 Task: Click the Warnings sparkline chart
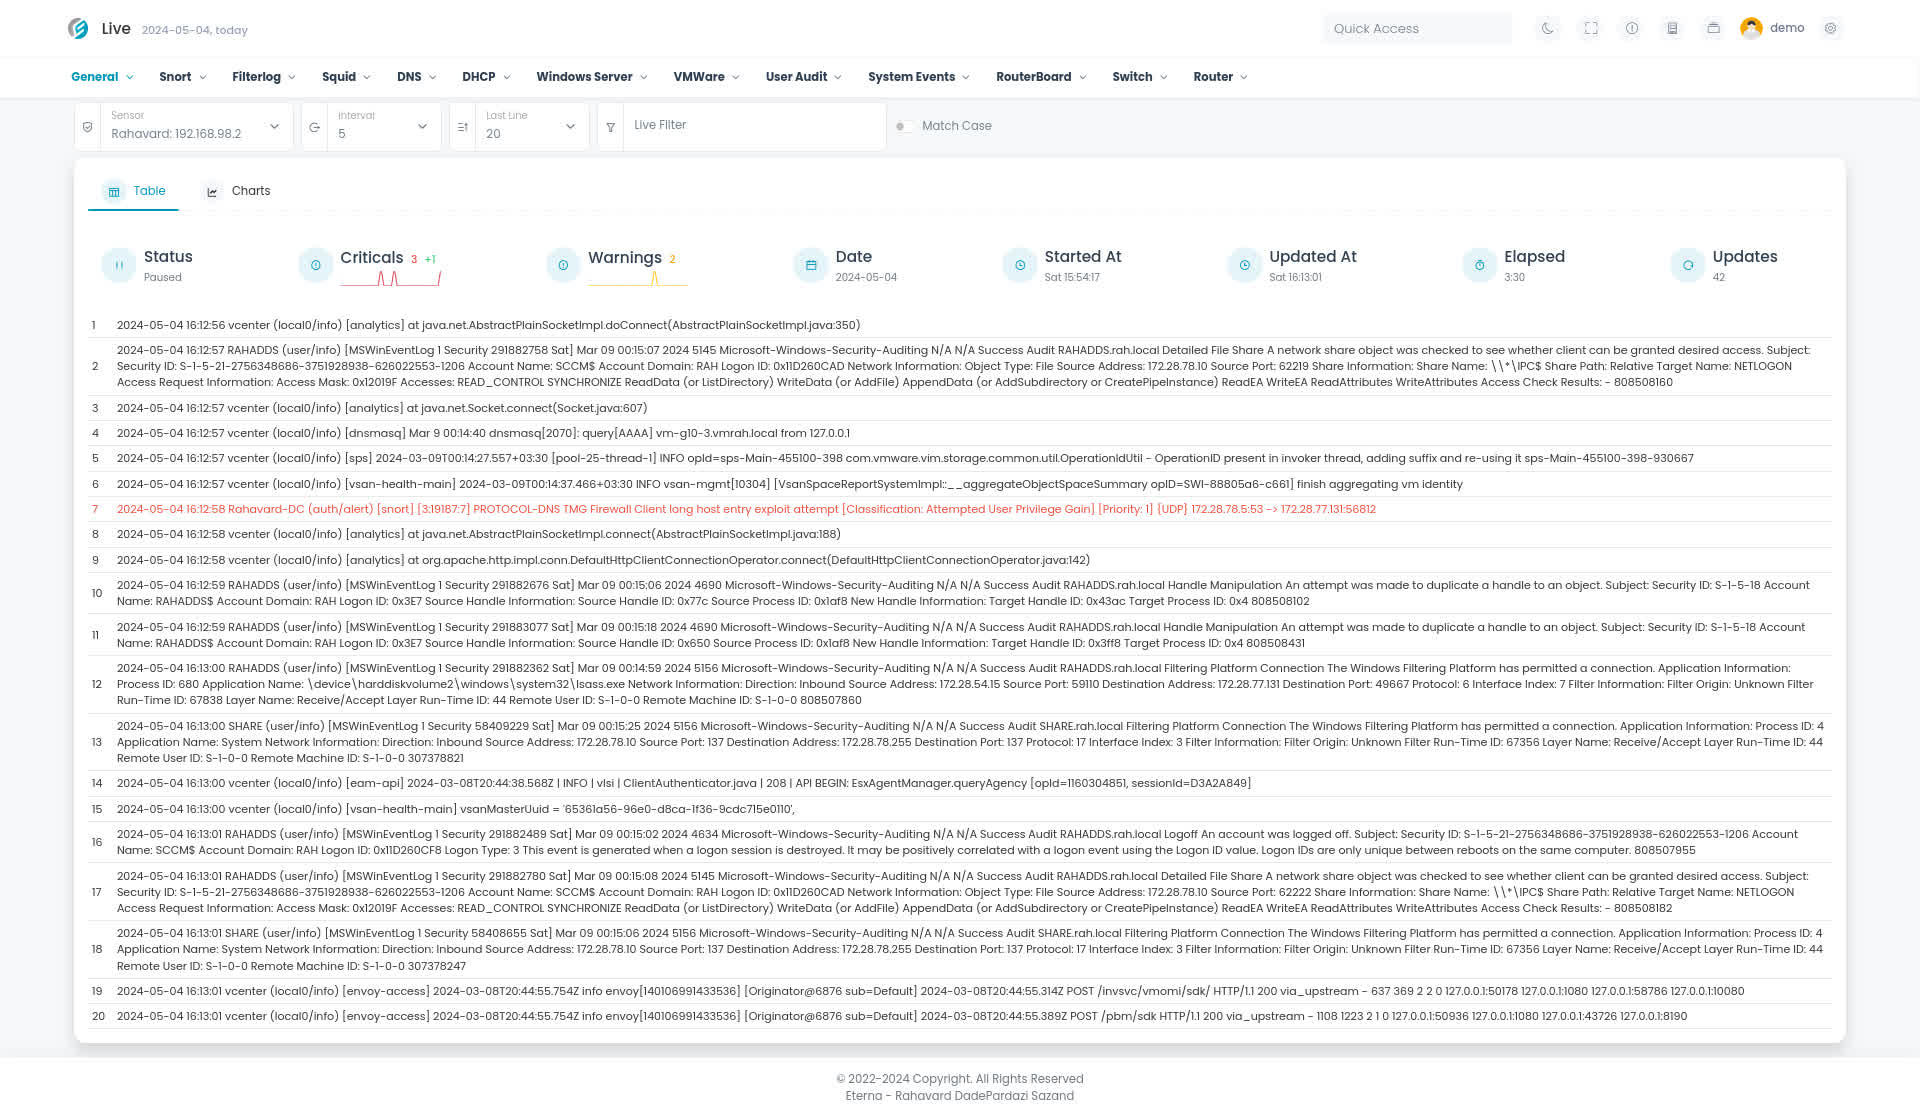(638, 278)
